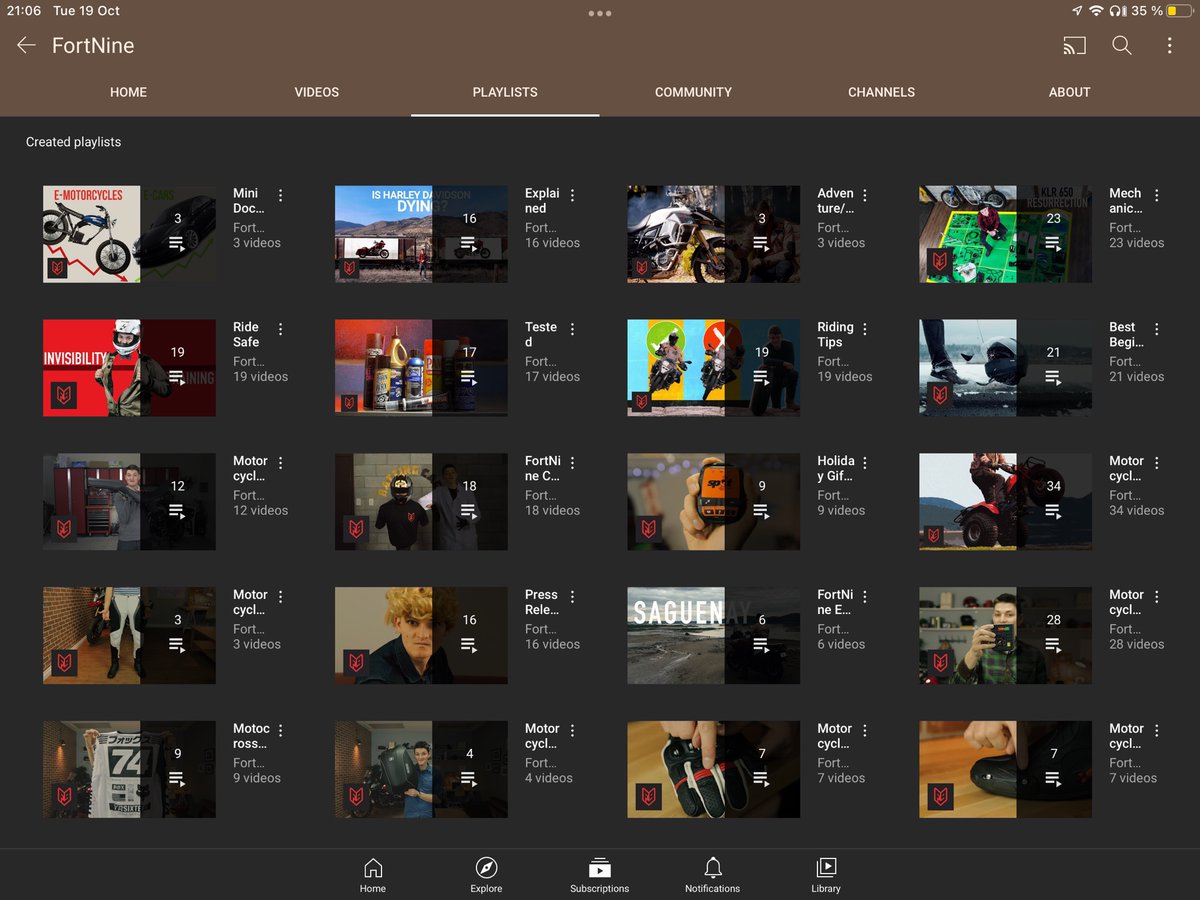Open options for Ride Safe playlist
This screenshot has height=900, width=1200.
pyautogui.click(x=281, y=329)
